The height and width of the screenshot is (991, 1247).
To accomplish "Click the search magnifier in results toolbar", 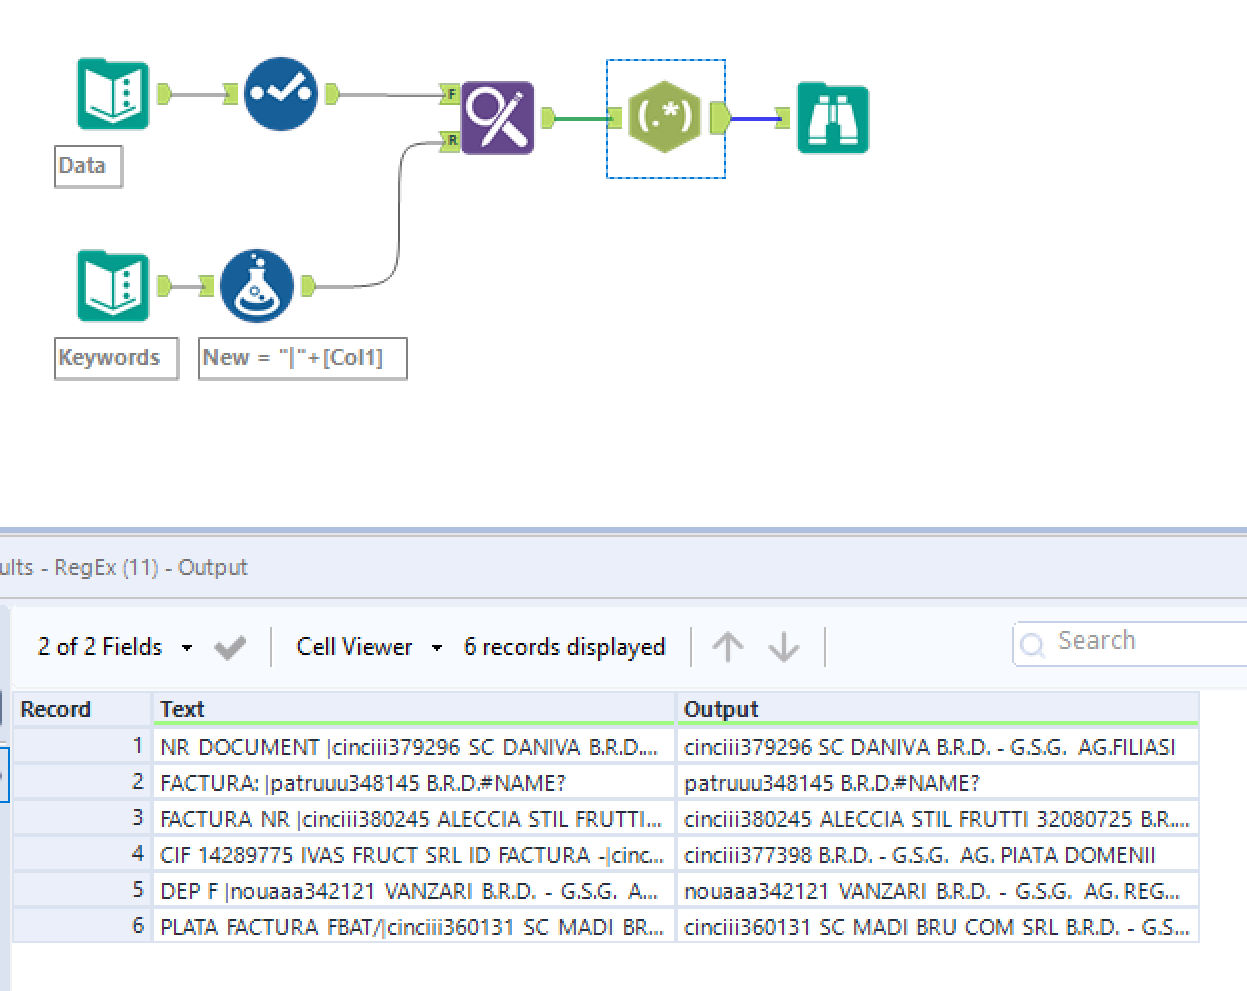I will 1033,644.
